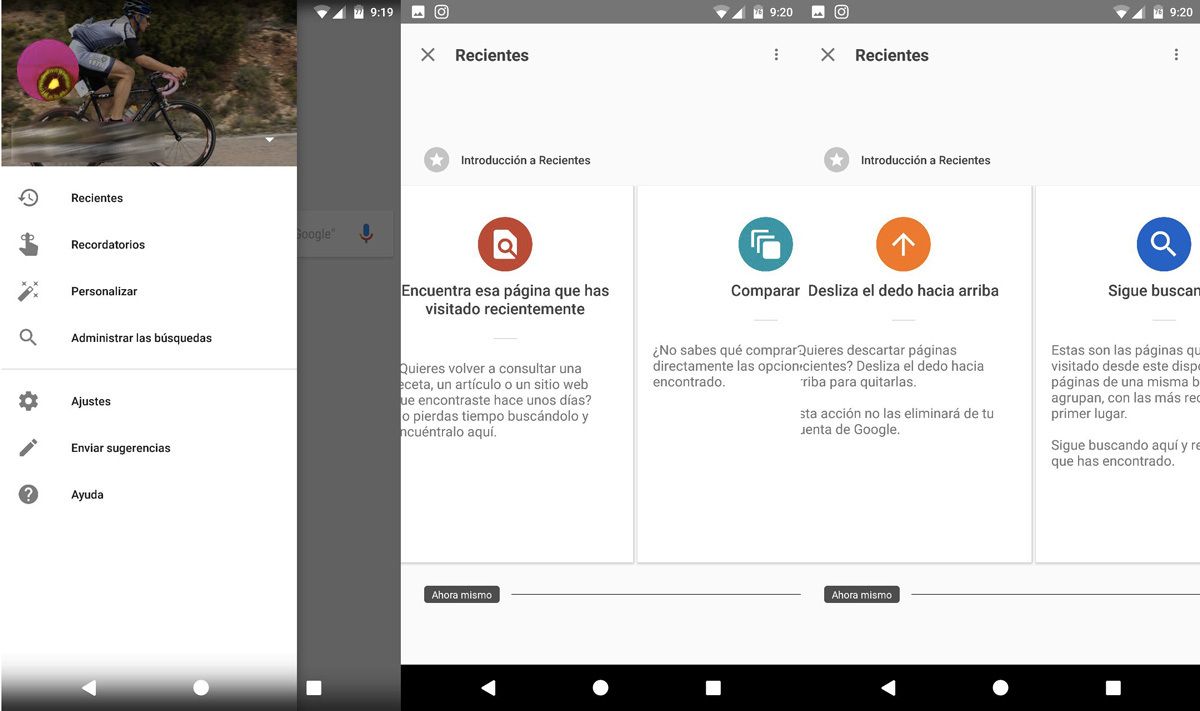Tap the Ahora mismo label on the middle screen
Viewport: 1200px width, 711px height.
pos(461,595)
